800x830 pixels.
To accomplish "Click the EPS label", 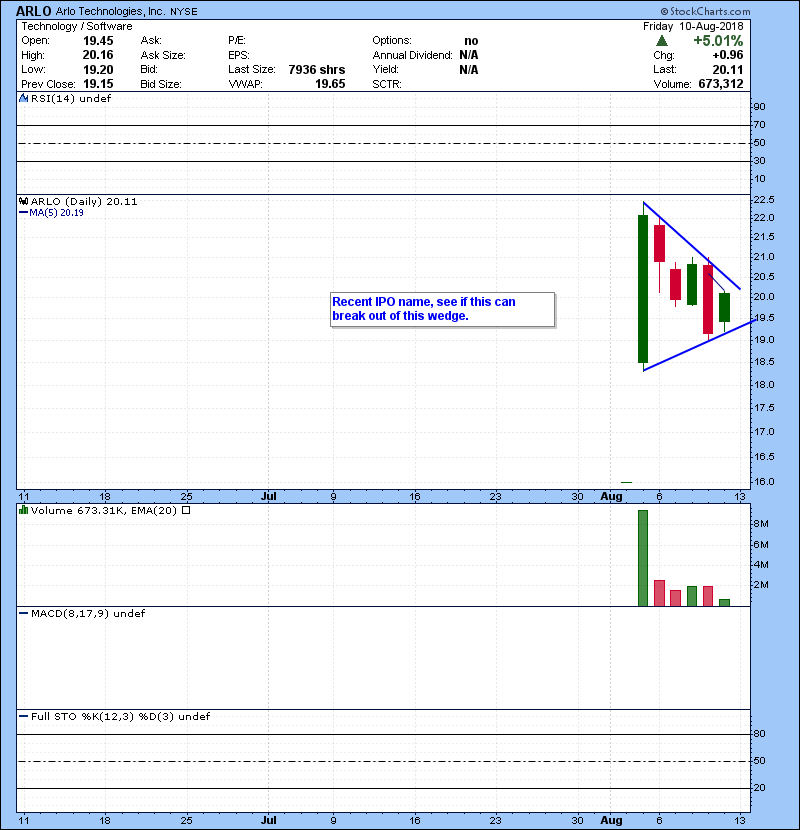I will (238, 55).
